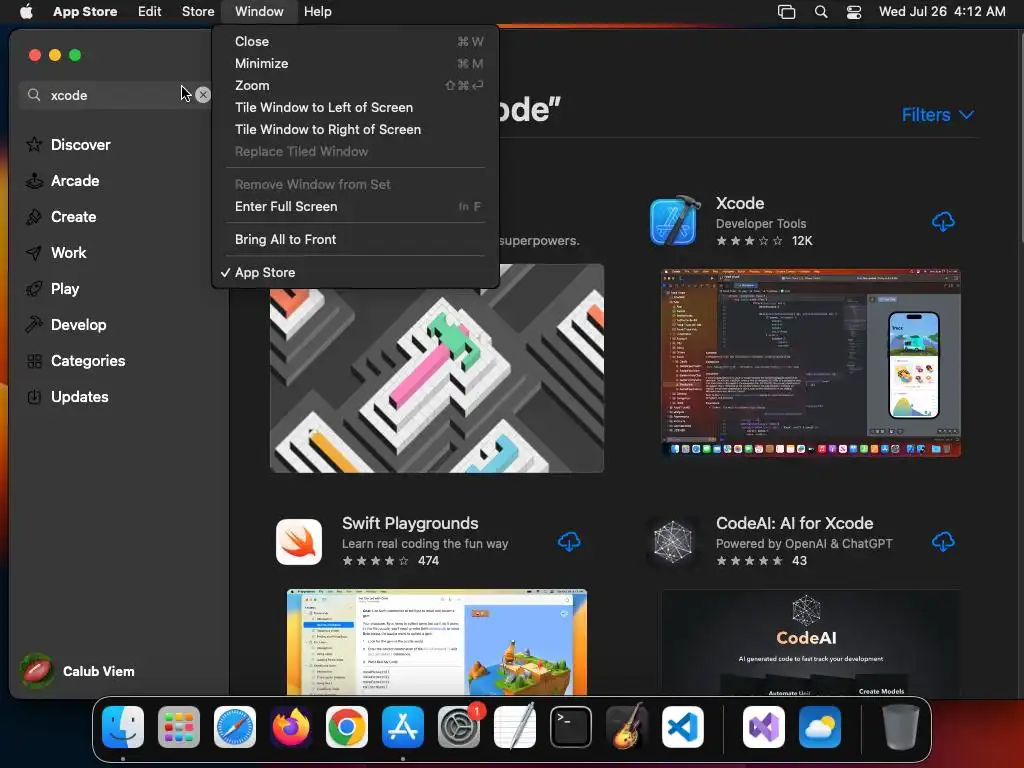Open Stage Manager windows icon in menu bar
The image size is (1024, 768).
786,12
